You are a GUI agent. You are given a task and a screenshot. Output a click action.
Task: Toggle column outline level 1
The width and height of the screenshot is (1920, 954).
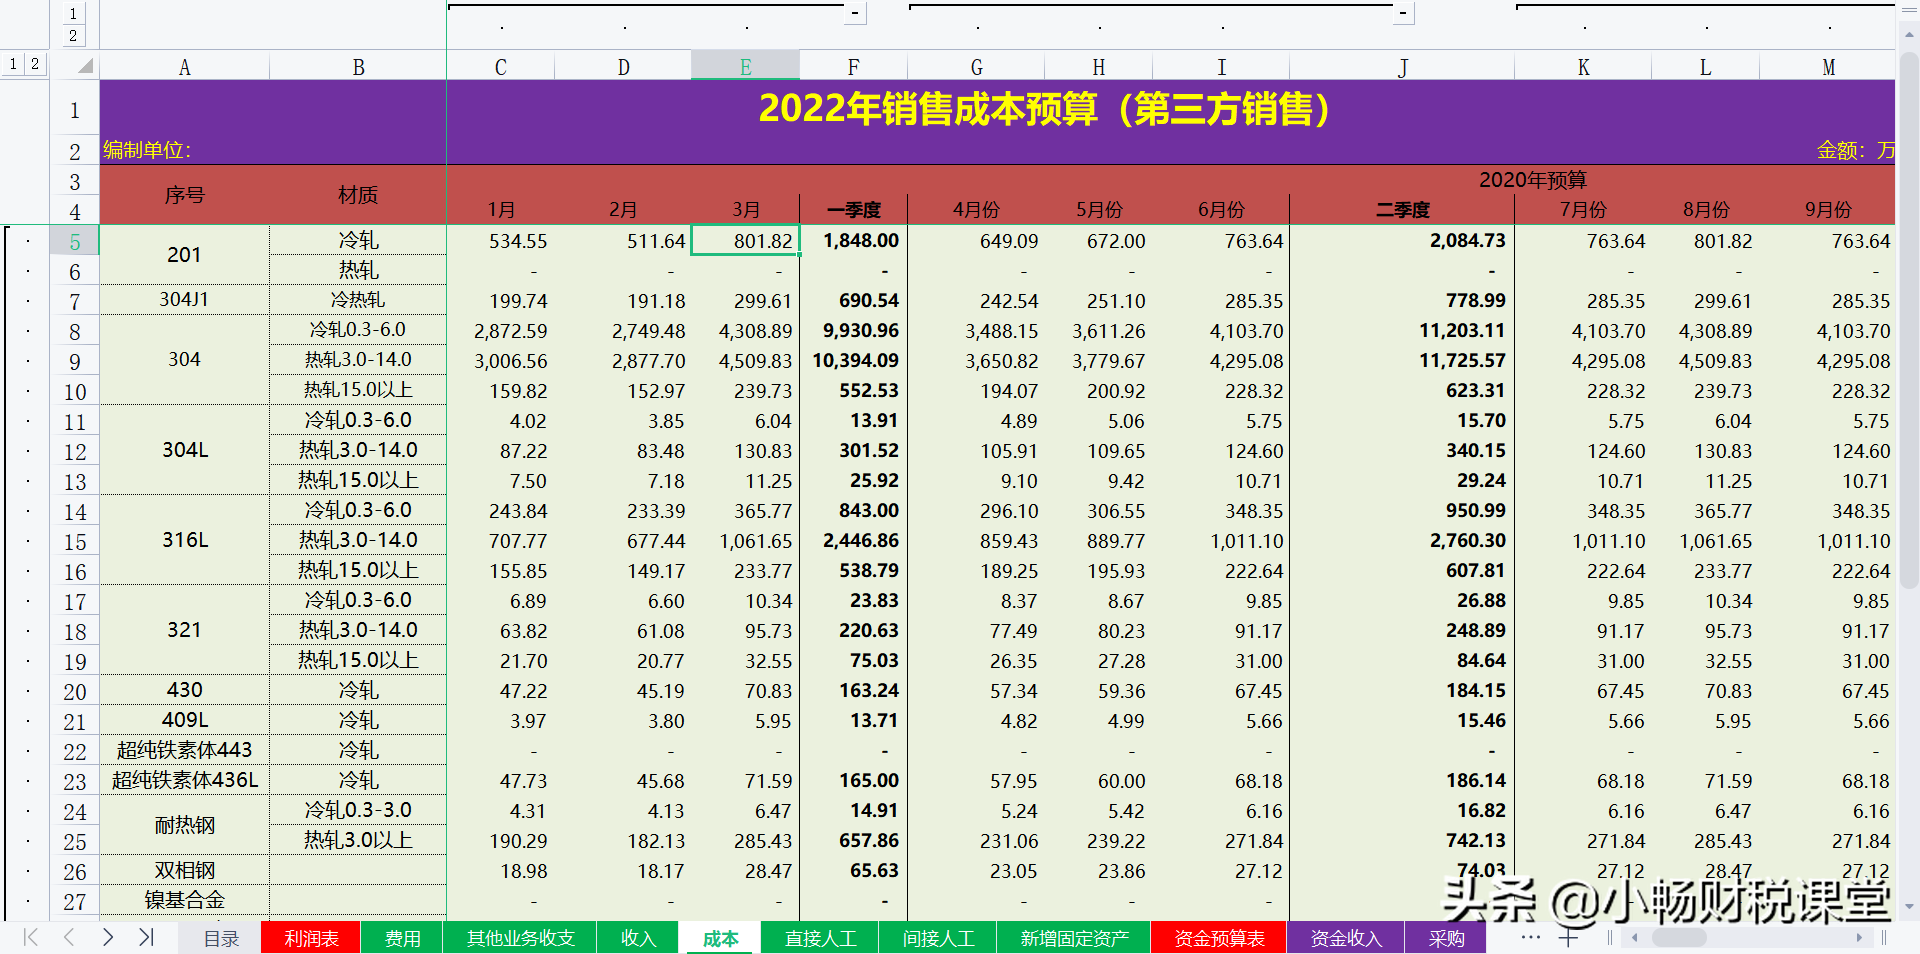73,13
